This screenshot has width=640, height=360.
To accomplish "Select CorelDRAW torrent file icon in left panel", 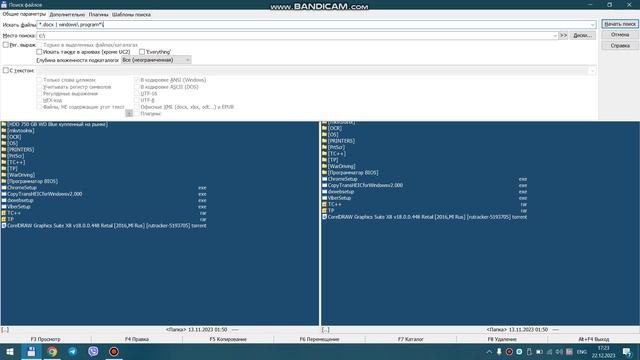I will (4, 226).
